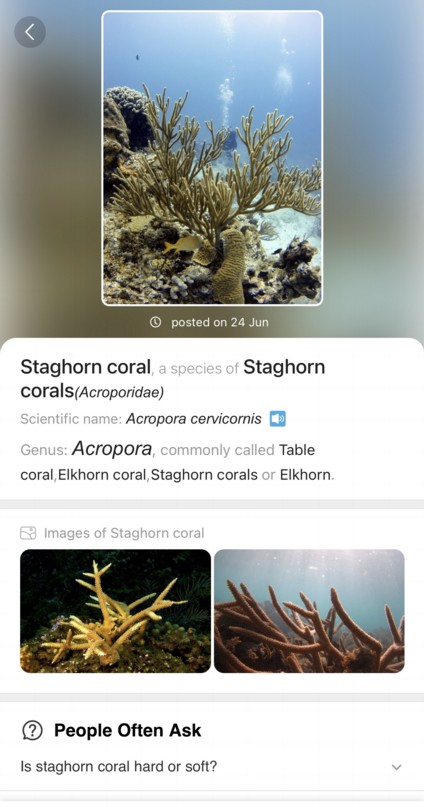The image size is (424, 807).
Task: Select the Acropora genus name
Action: pyautogui.click(x=112, y=449)
